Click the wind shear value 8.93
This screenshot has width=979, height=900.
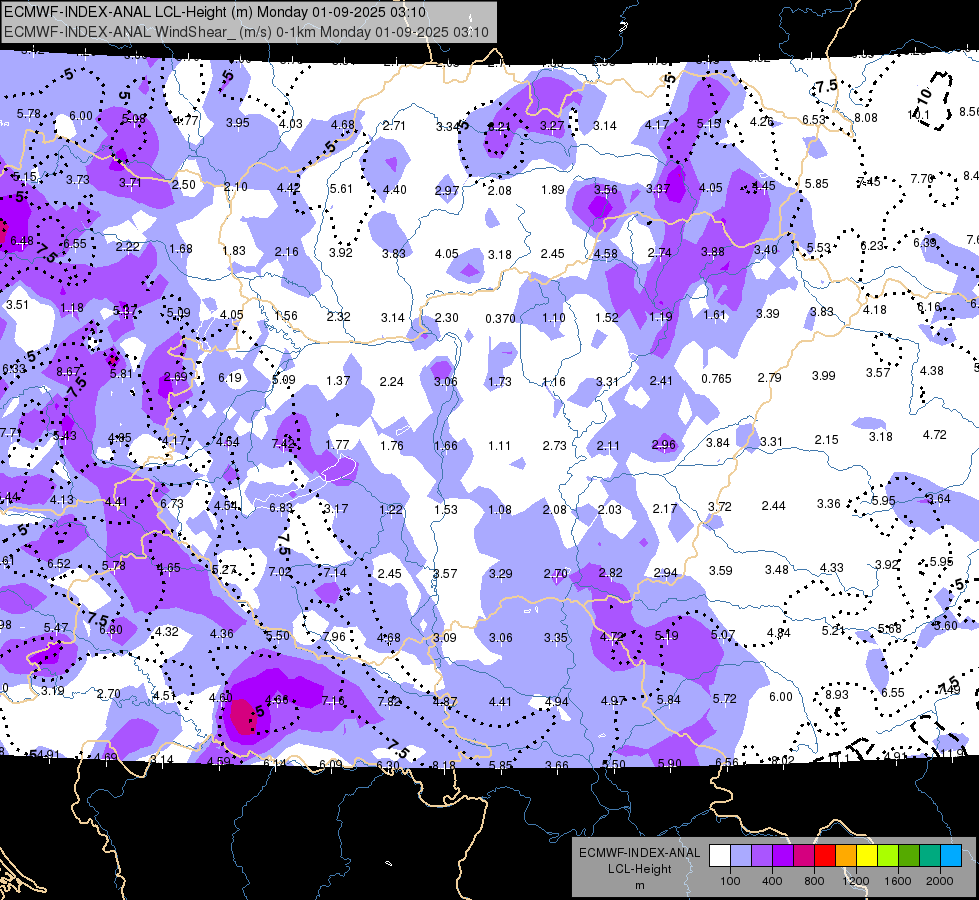(x=837, y=694)
